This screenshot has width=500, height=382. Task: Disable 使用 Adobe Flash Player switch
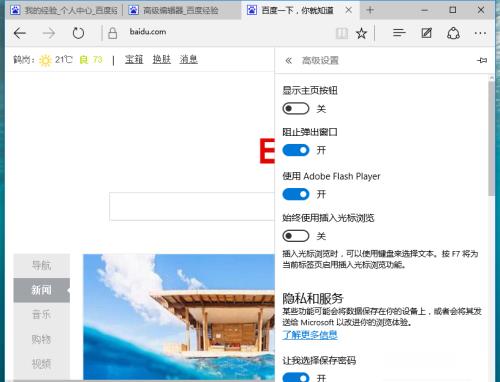pyautogui.click(x=296, y=194)
